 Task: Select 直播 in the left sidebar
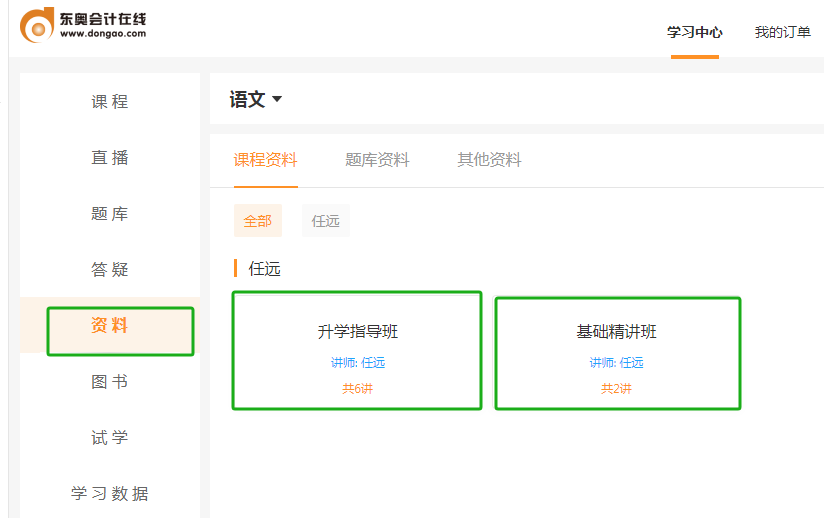pos(110,158)
